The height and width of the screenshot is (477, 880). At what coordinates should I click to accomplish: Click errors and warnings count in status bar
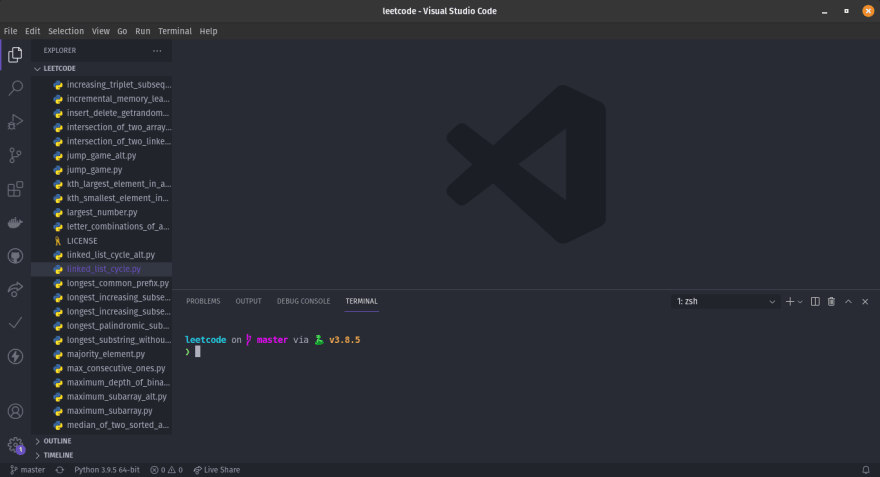click(166, 470)
